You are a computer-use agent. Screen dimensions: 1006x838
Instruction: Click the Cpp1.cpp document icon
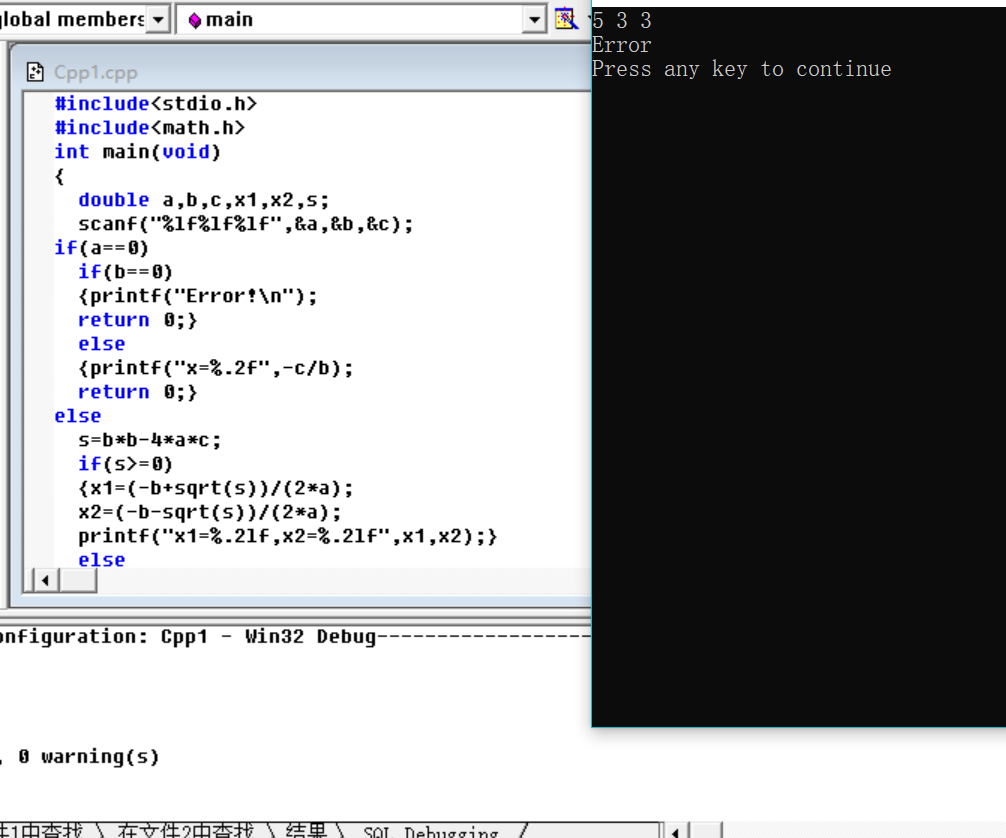(35, 72)
